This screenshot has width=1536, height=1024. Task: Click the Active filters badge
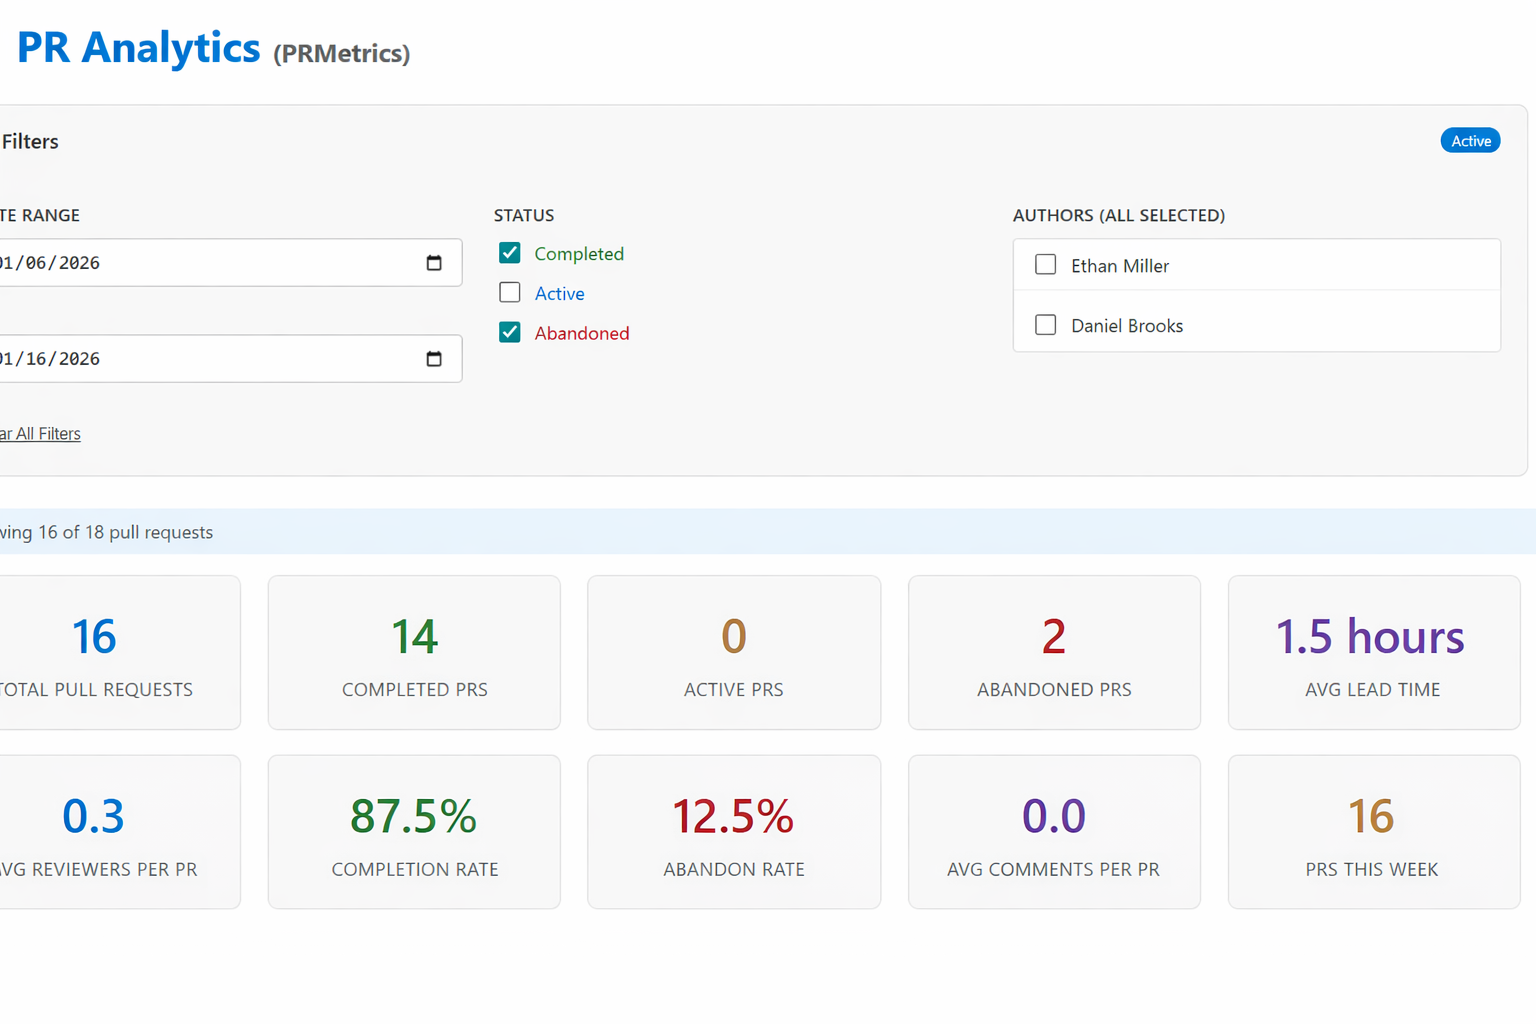(1470, 140)
